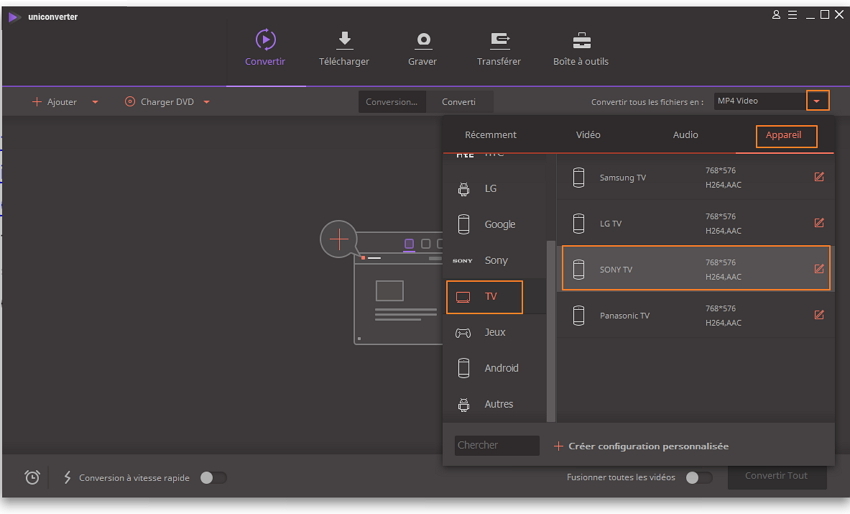Expand the Charger DVD dropdown arrow

(x=207, y=102)
